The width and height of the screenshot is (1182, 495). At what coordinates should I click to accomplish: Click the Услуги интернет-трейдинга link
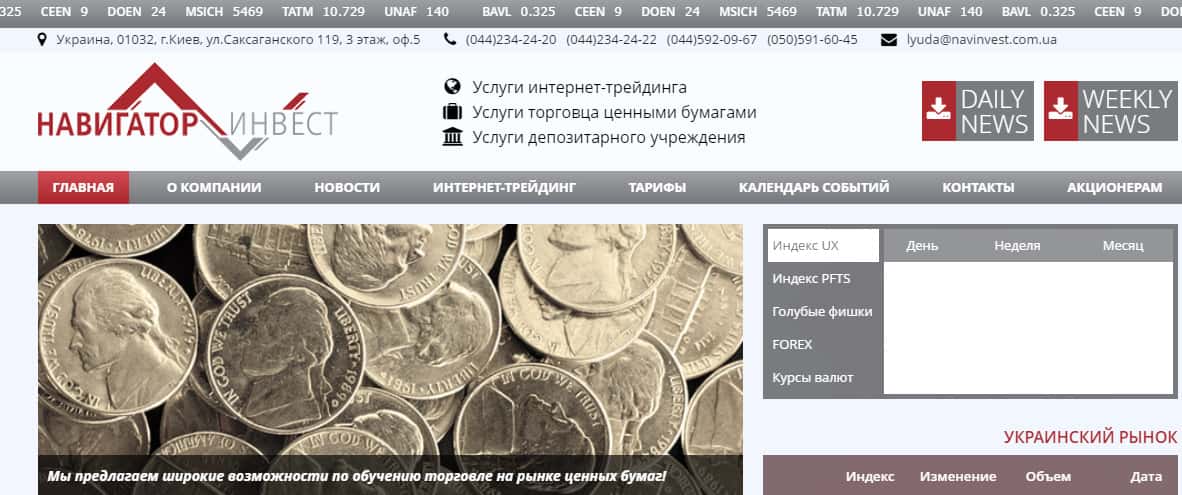tap(580, 87)
